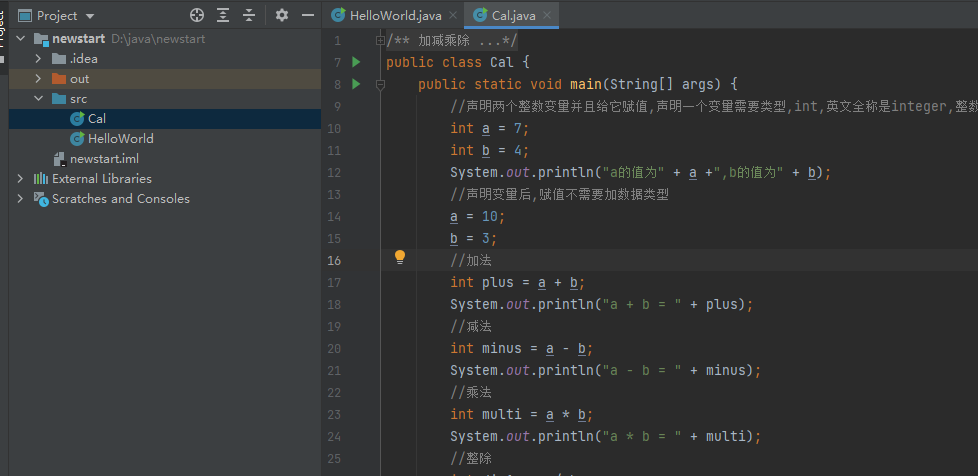Click the Project icon in panel header
Viewport: 978px width, 476px height.
[25, 16]
